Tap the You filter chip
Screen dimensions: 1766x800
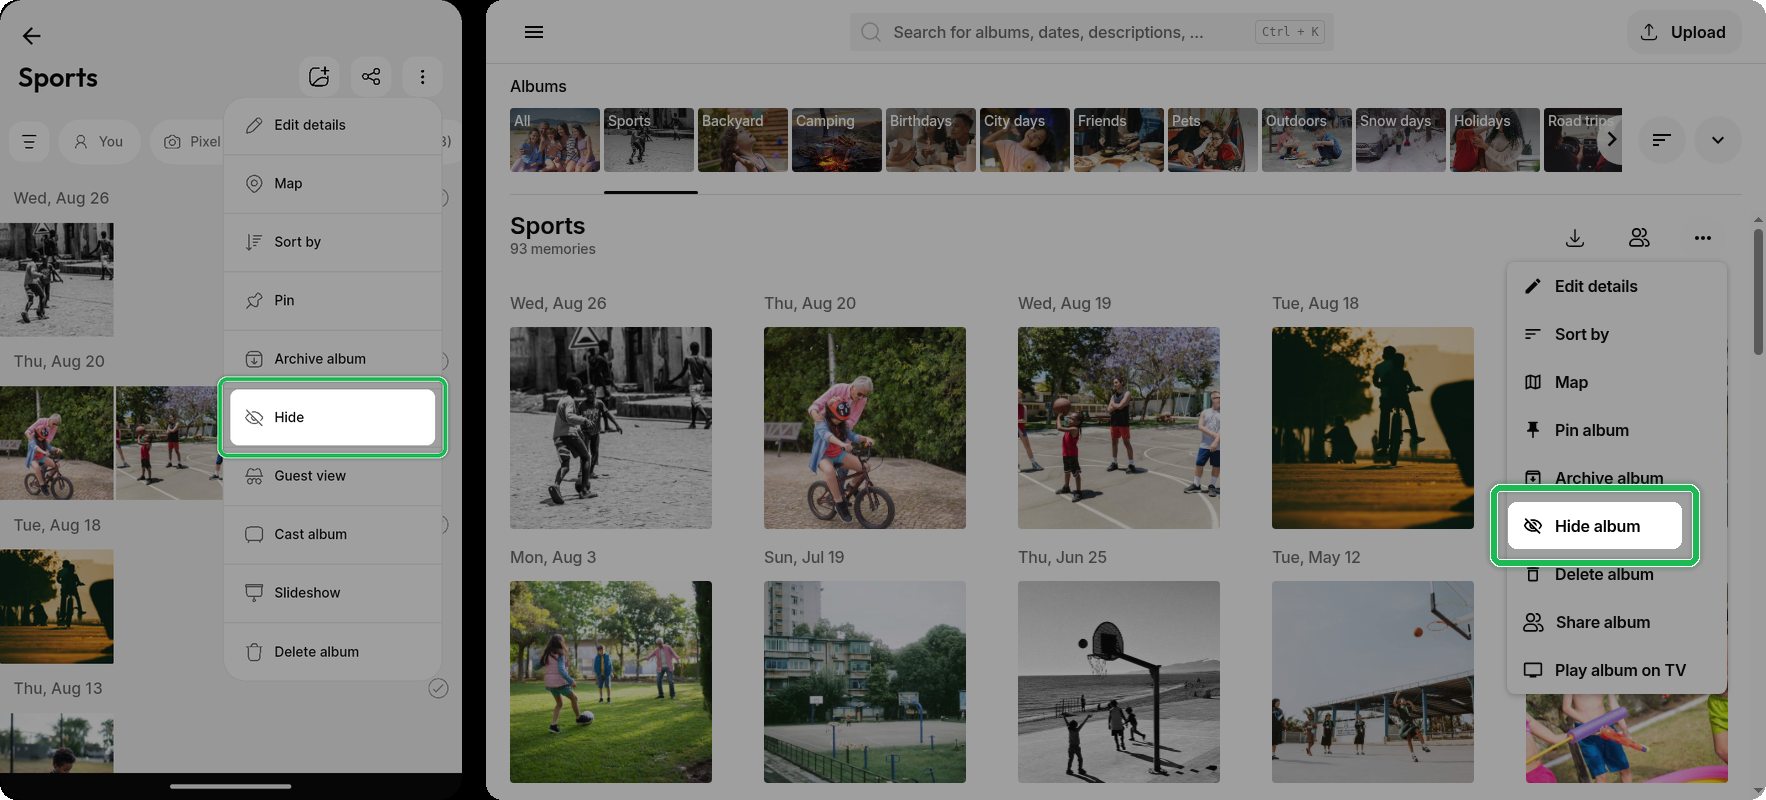[99, 142]
